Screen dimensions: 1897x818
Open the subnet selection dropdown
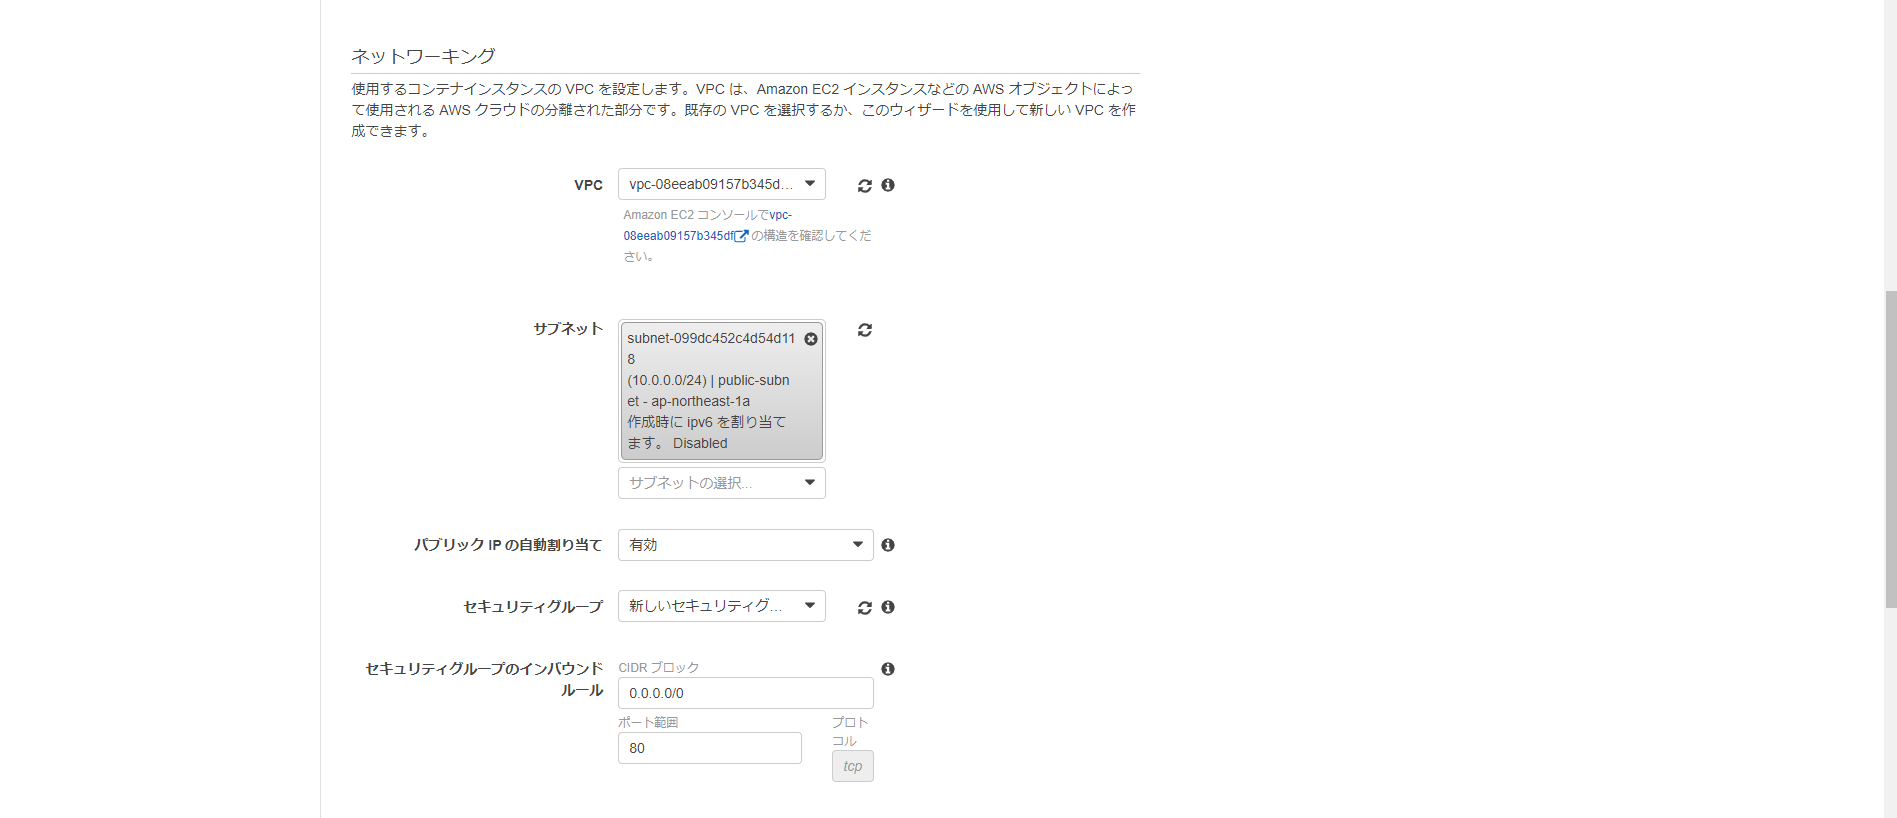(x=722, y=483)
